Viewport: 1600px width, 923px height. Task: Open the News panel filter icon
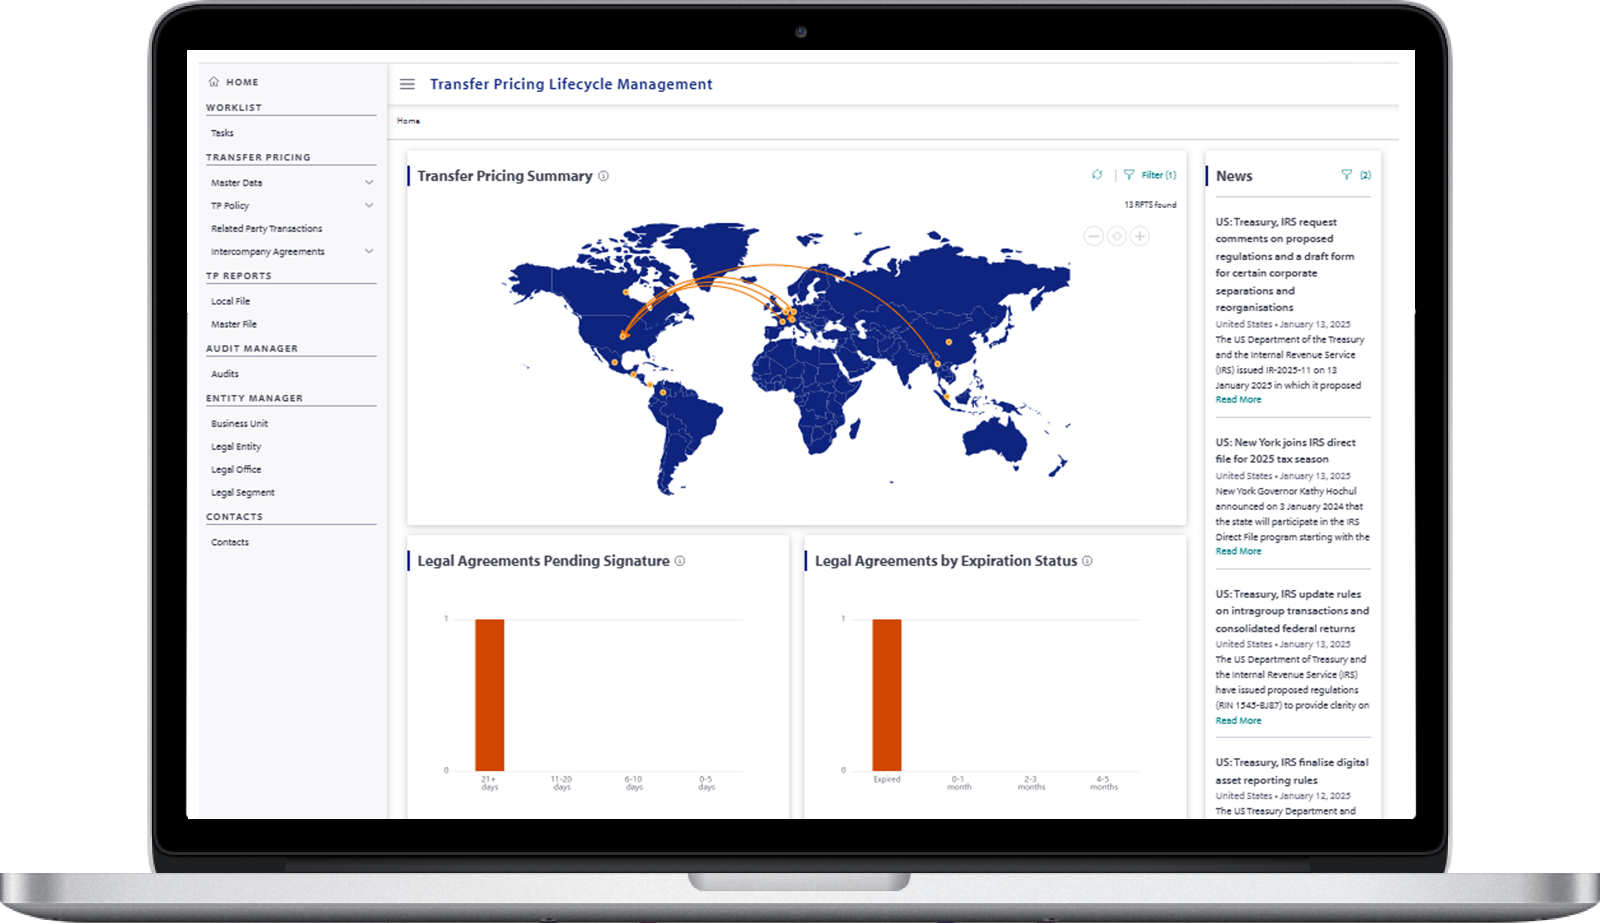pos(1346,175)
